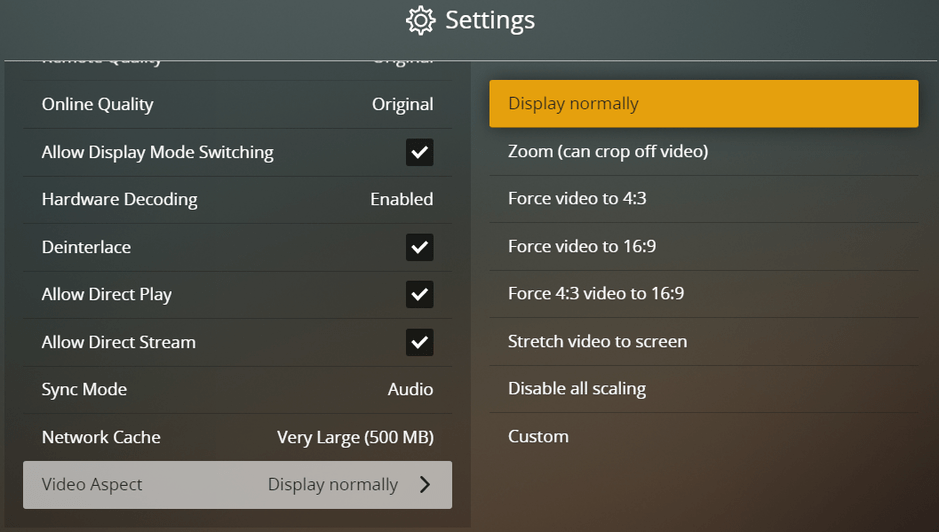939x532 pixels.
Task: Choose Zoom (can crop off video)
Action: point(608,152)
